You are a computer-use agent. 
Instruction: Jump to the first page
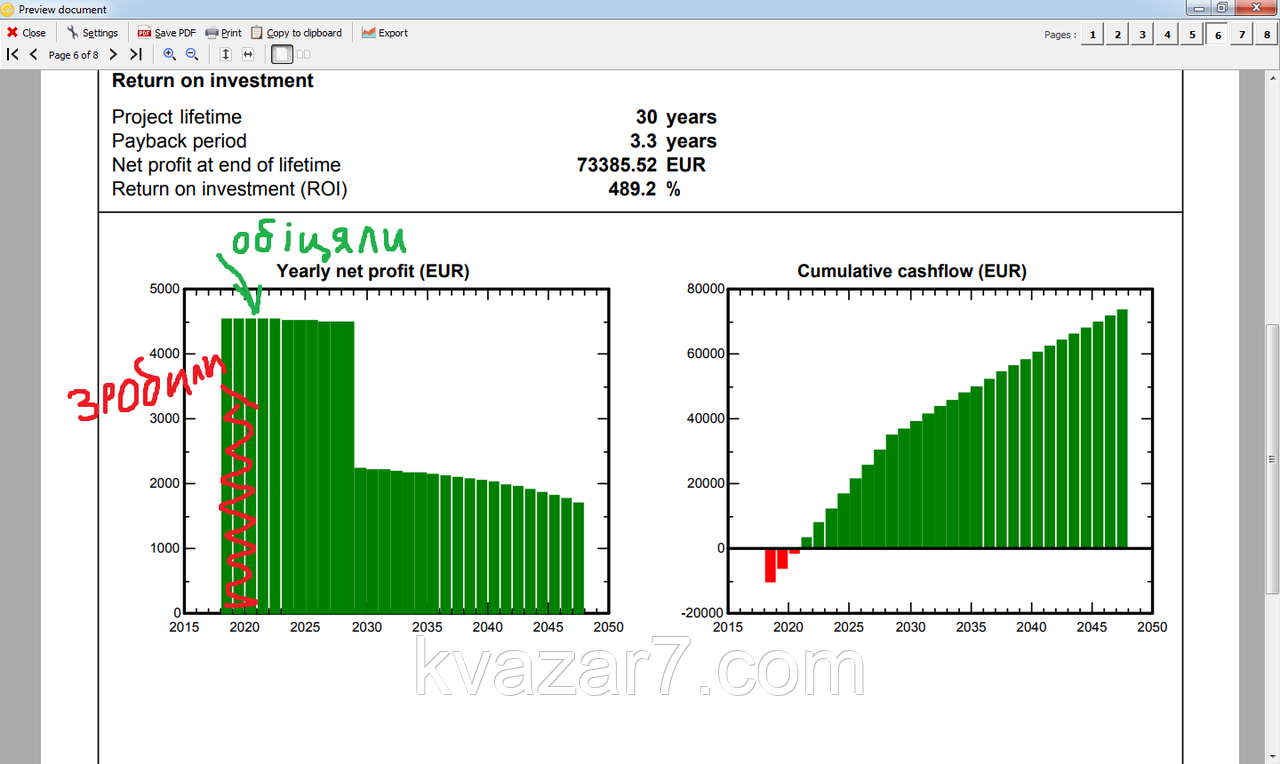(13, 54)
